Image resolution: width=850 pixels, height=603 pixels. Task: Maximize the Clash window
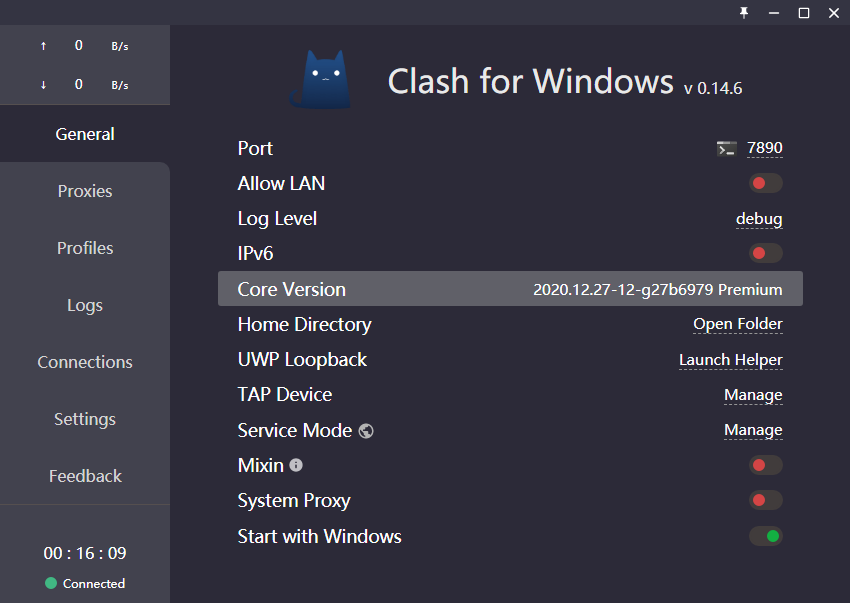point(804,13)
